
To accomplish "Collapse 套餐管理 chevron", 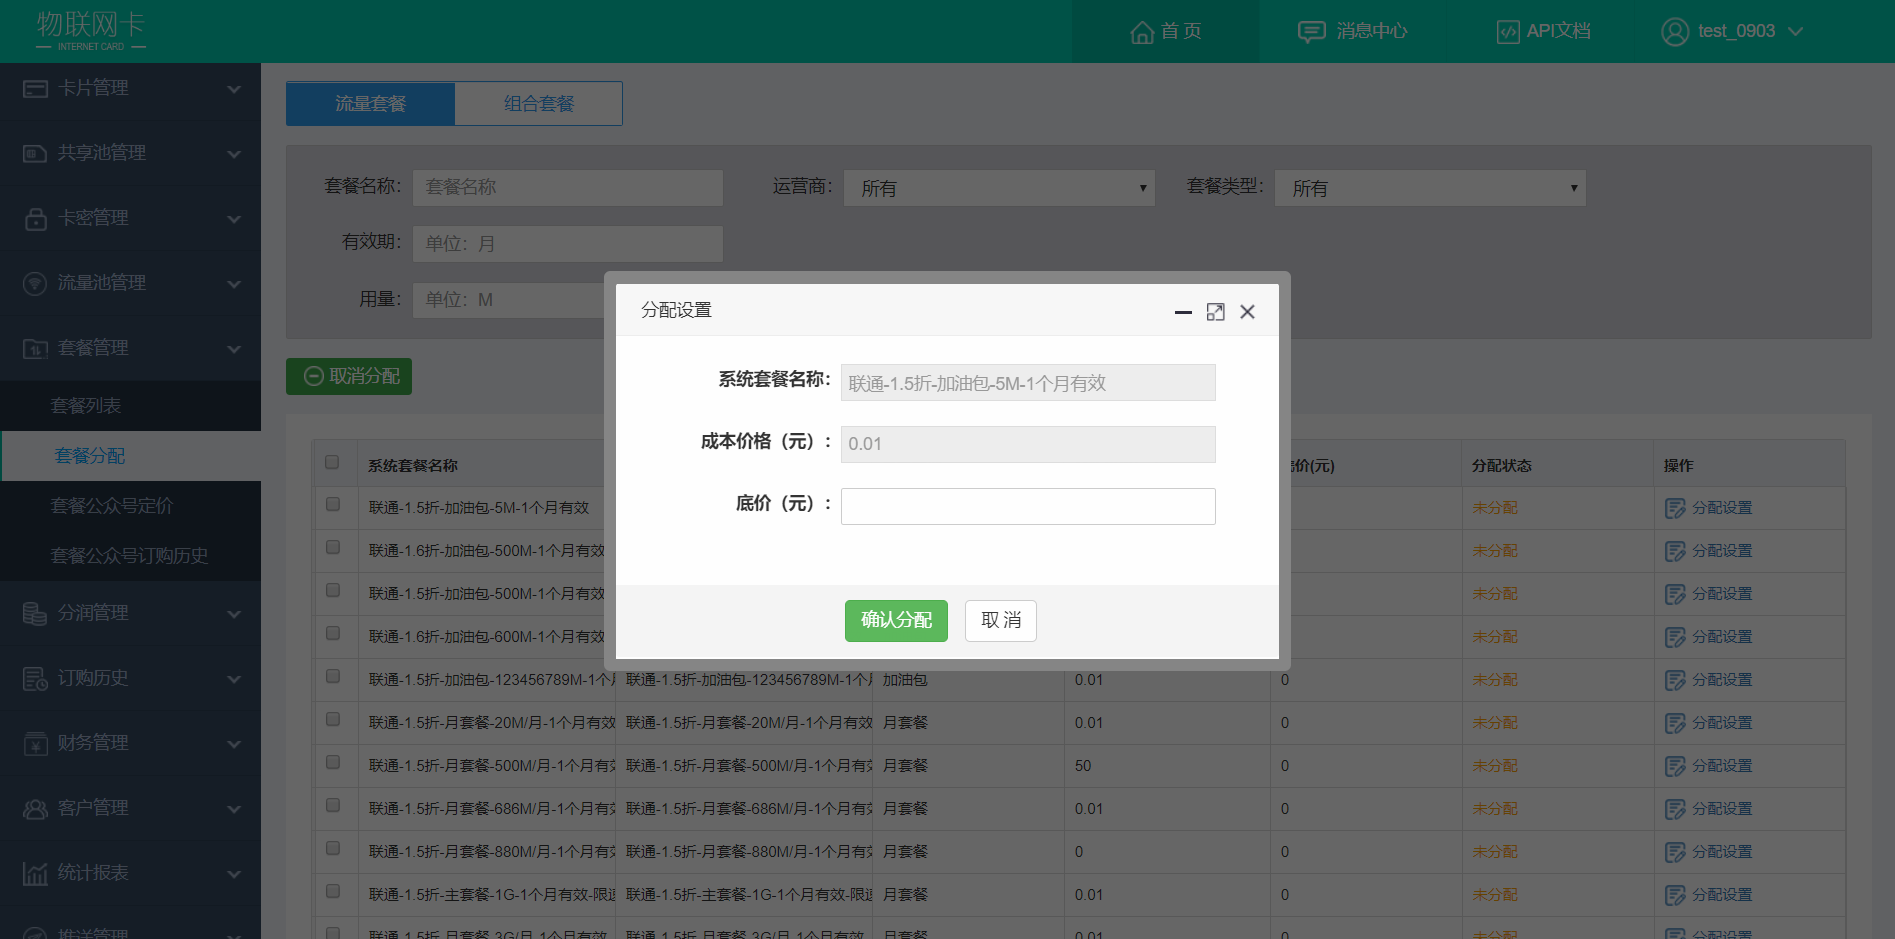I will coord(234,349).
